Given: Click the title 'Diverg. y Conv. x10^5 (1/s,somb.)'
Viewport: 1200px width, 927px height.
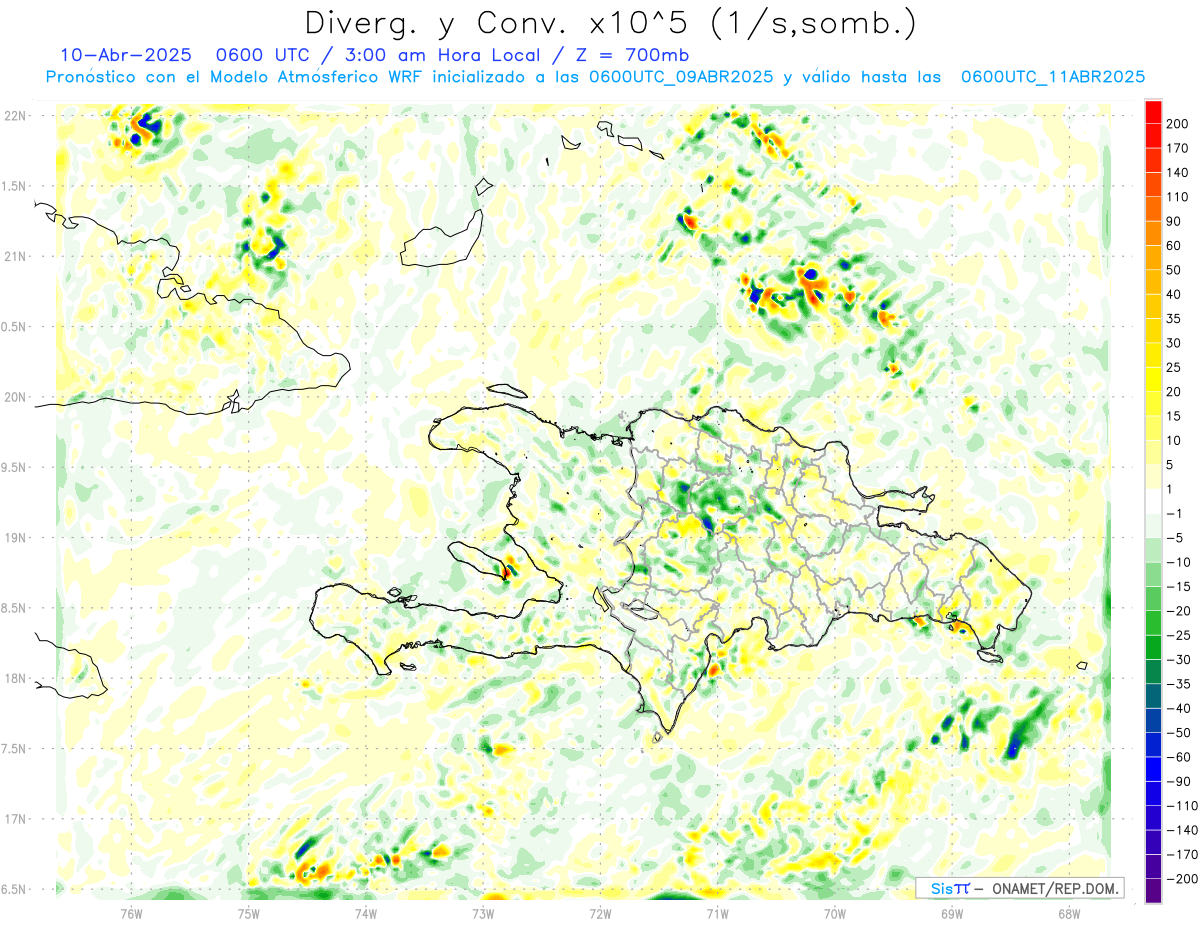Looking at the screenshot, I should [610, 23].
